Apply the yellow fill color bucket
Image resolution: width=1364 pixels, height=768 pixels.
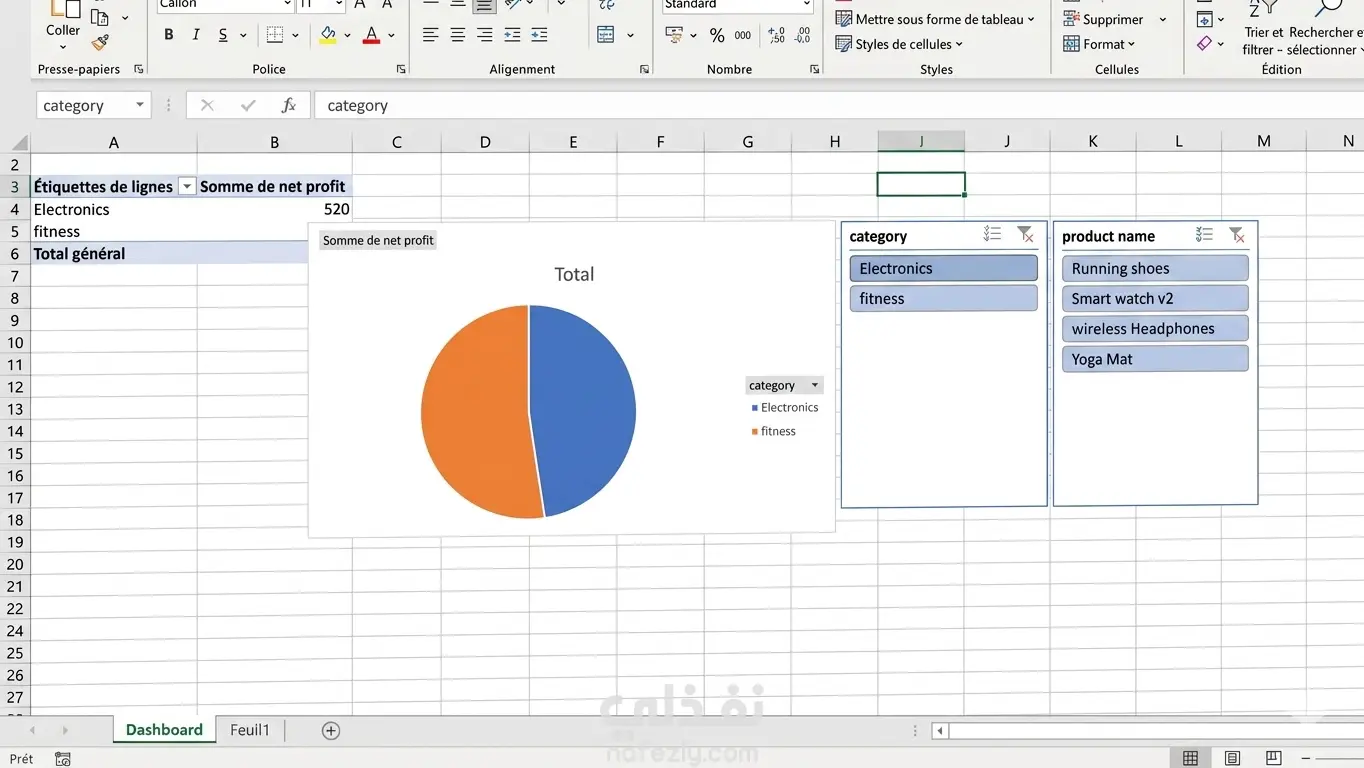(x=328, y=35)
